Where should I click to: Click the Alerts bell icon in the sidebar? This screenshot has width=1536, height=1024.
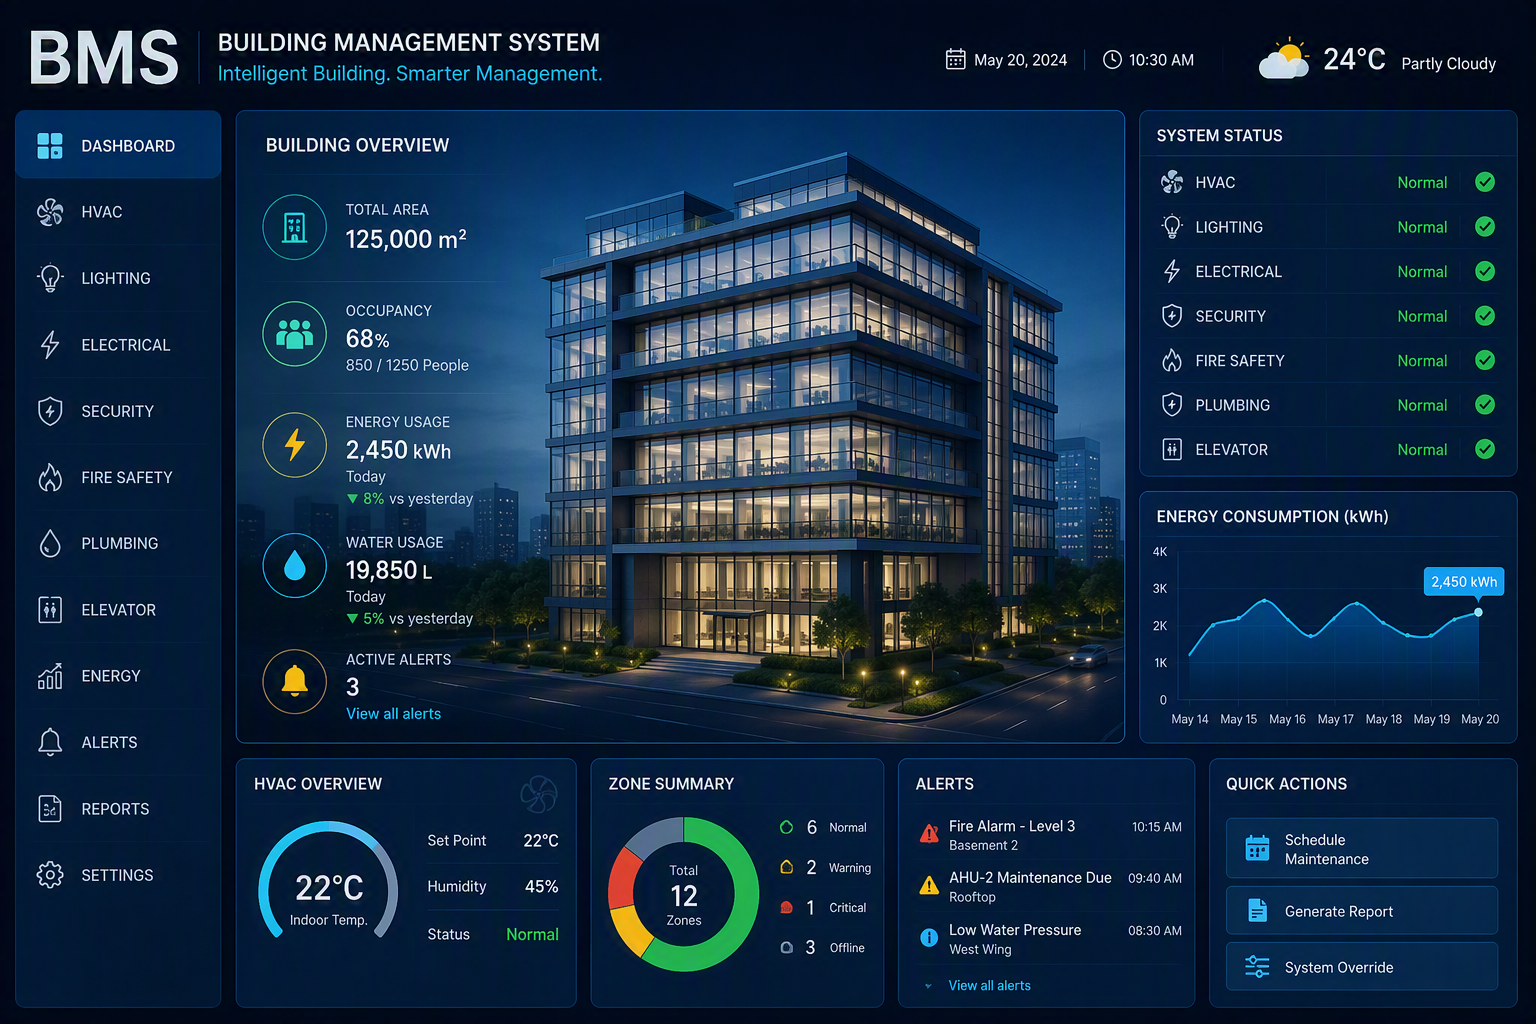pos(50,742)
